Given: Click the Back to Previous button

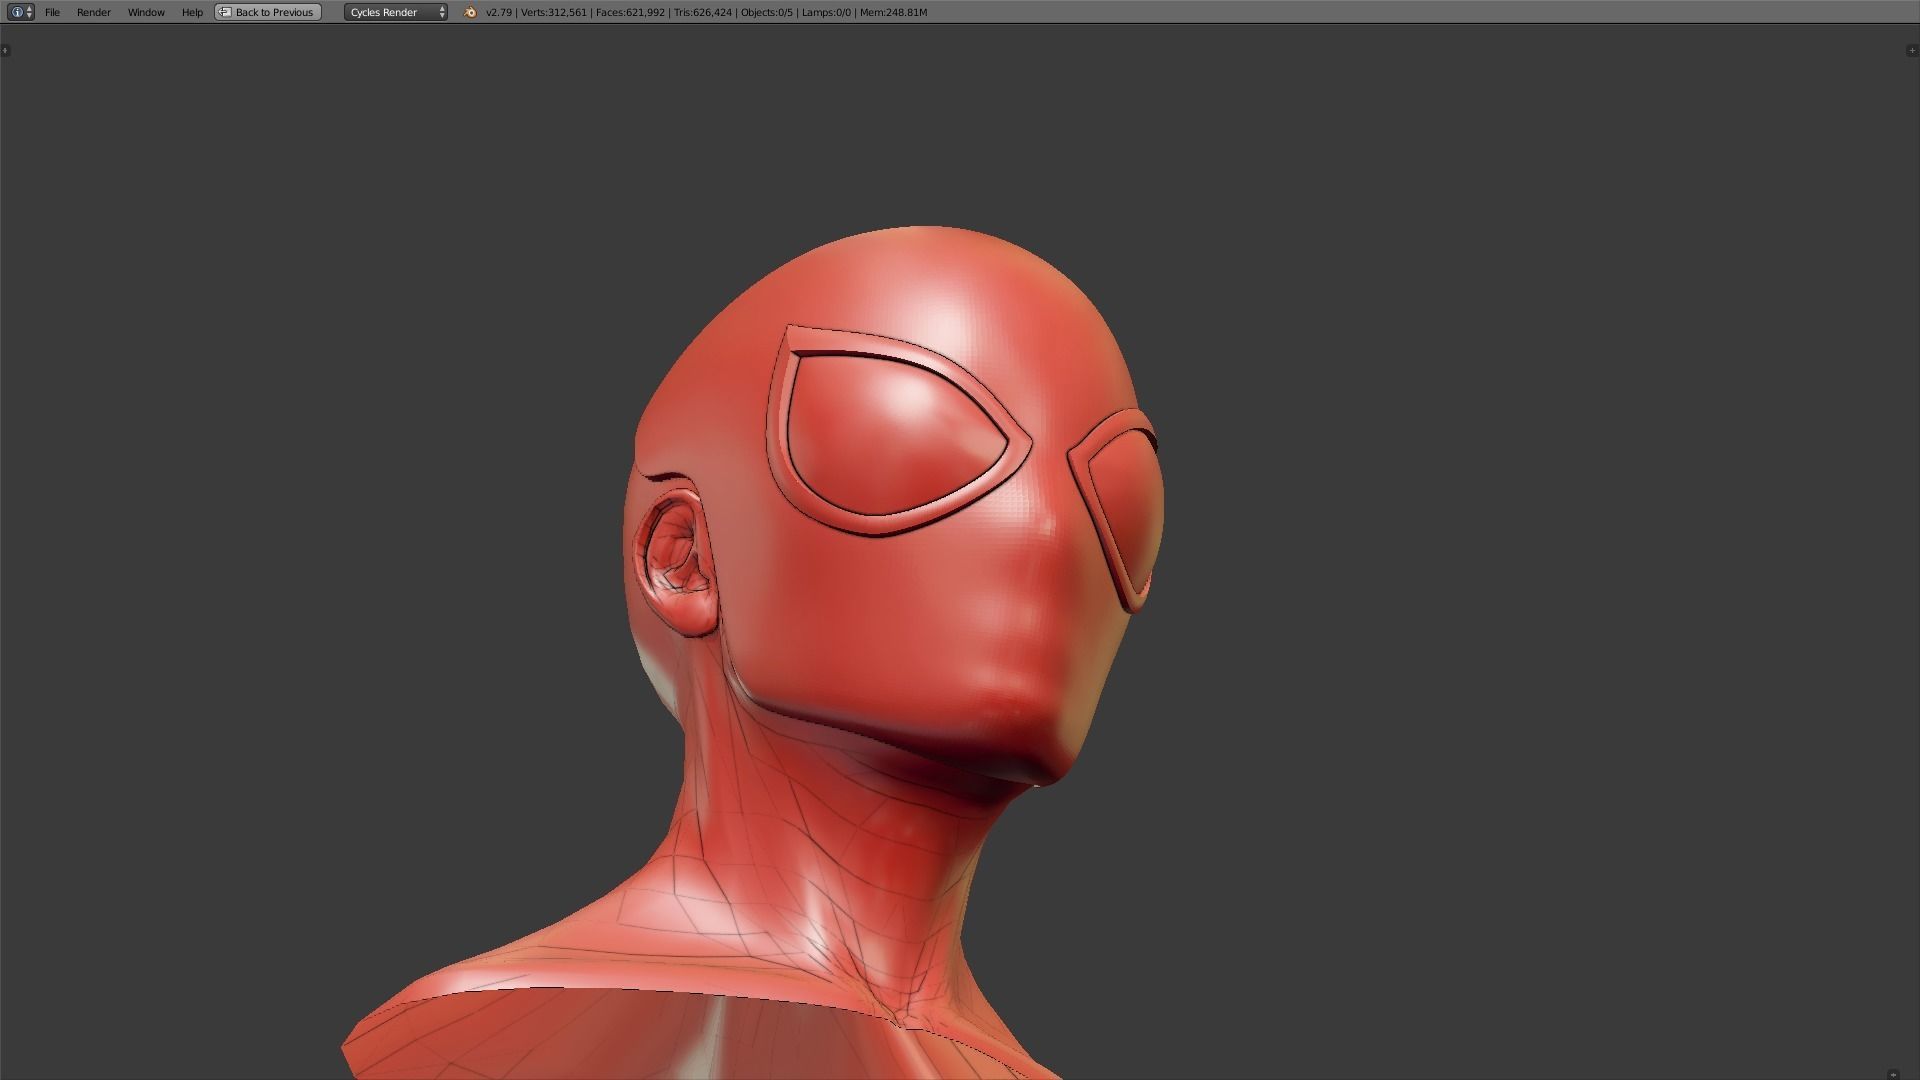Looking at the screenshot, I should (268, 12).
